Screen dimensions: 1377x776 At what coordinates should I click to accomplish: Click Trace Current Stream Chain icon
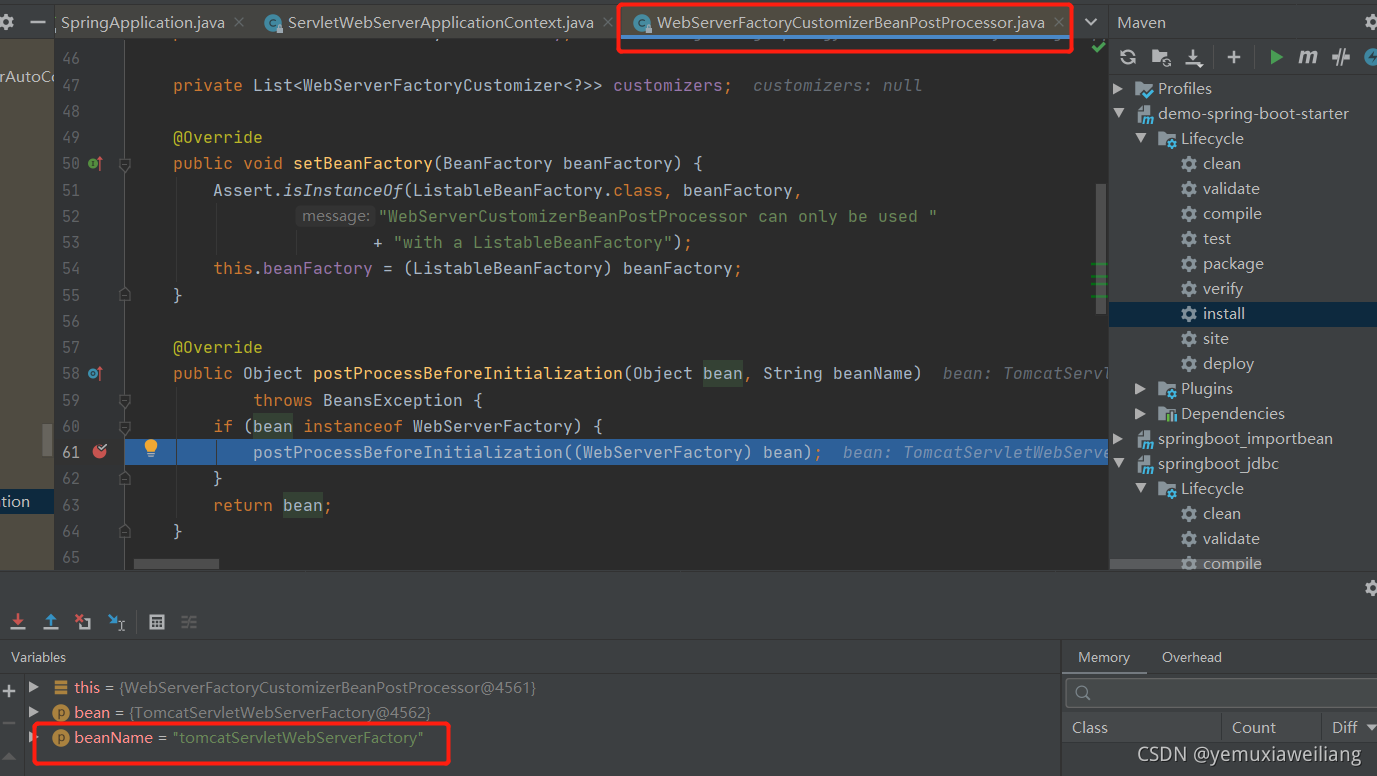189,622
